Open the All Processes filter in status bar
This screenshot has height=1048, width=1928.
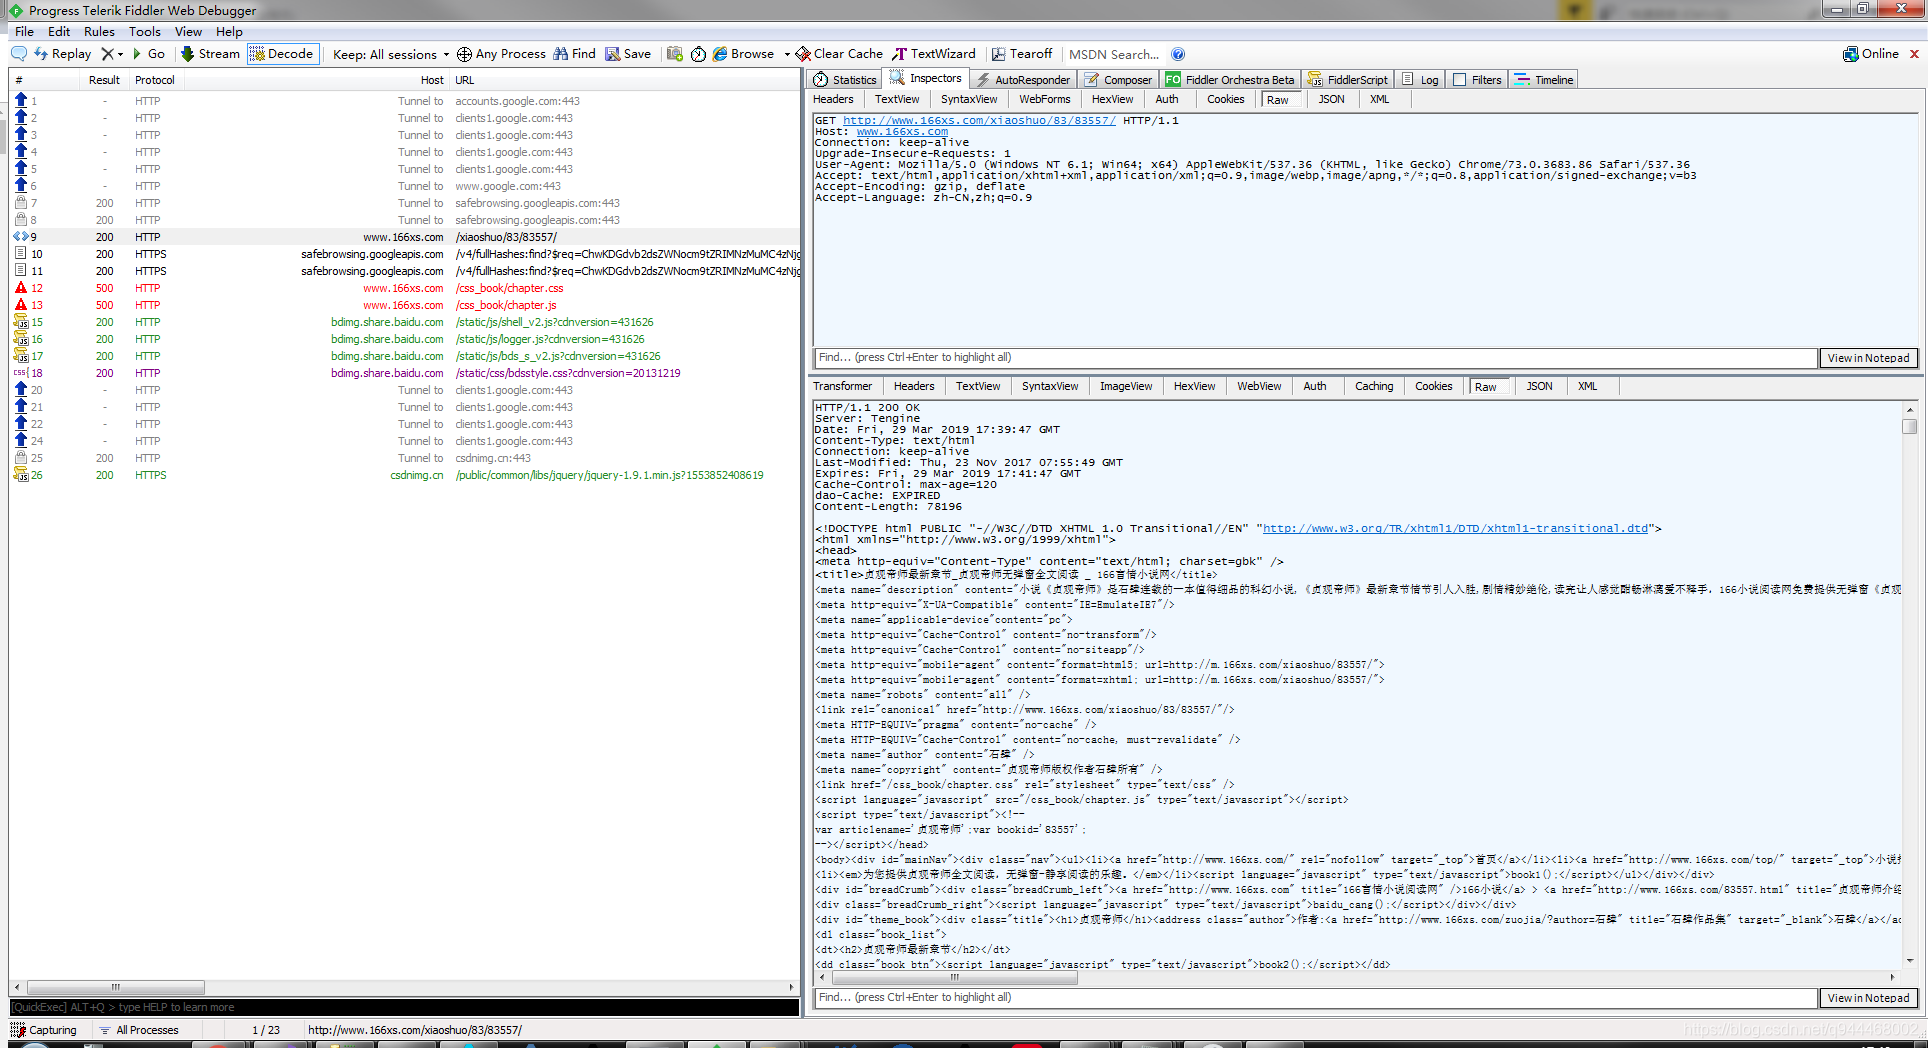pyautogui.click(x=139, y=1030)
